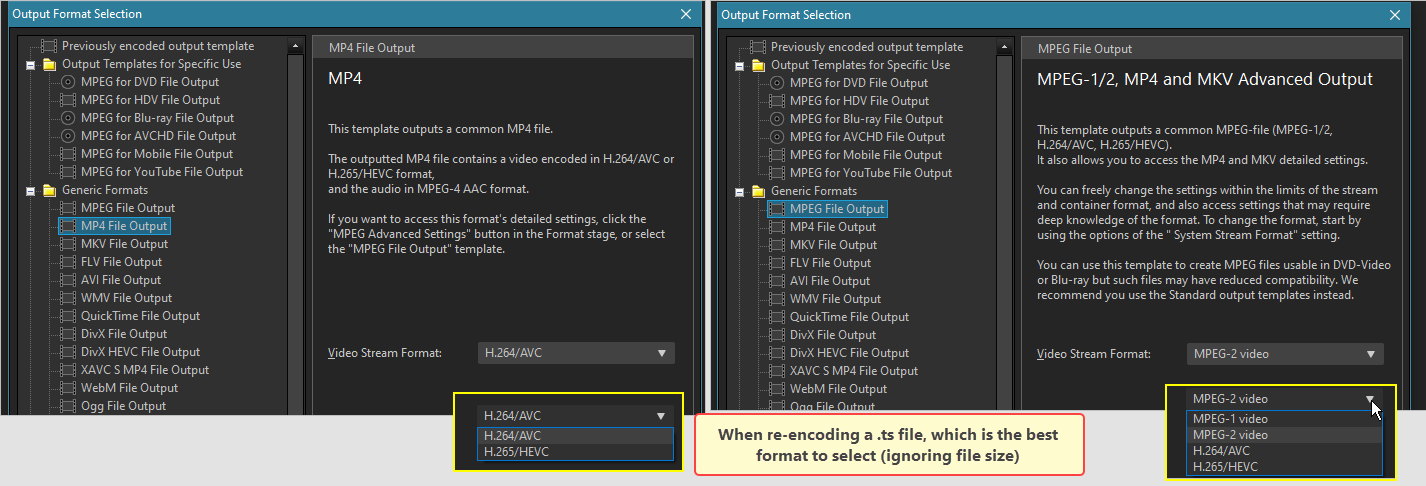The image size is (1426, 486).
Task: Select XAVC S MP4 File Output in right dialog
Action: point(854,371)
